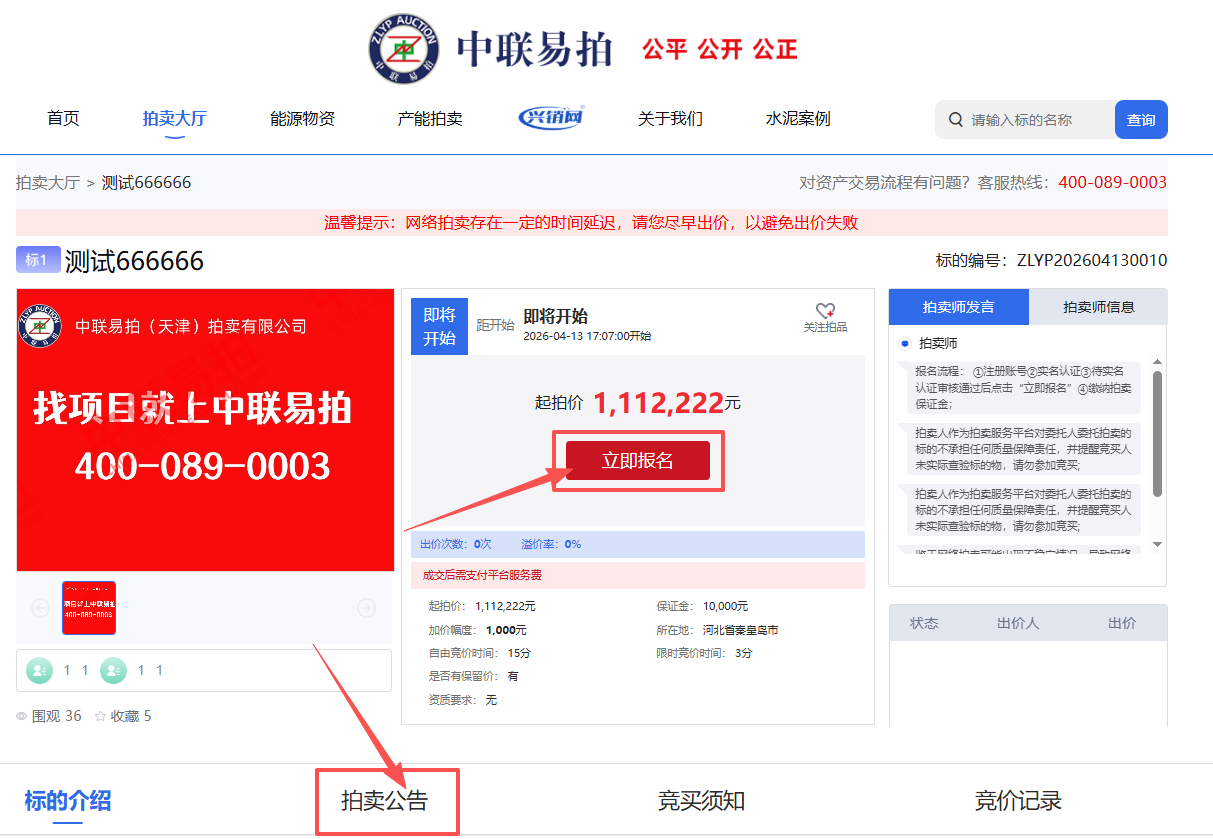Viewport: 1213px width, 839px height.
Task: Click the 围观 eye icon
Action: click(x=22, y=717)
